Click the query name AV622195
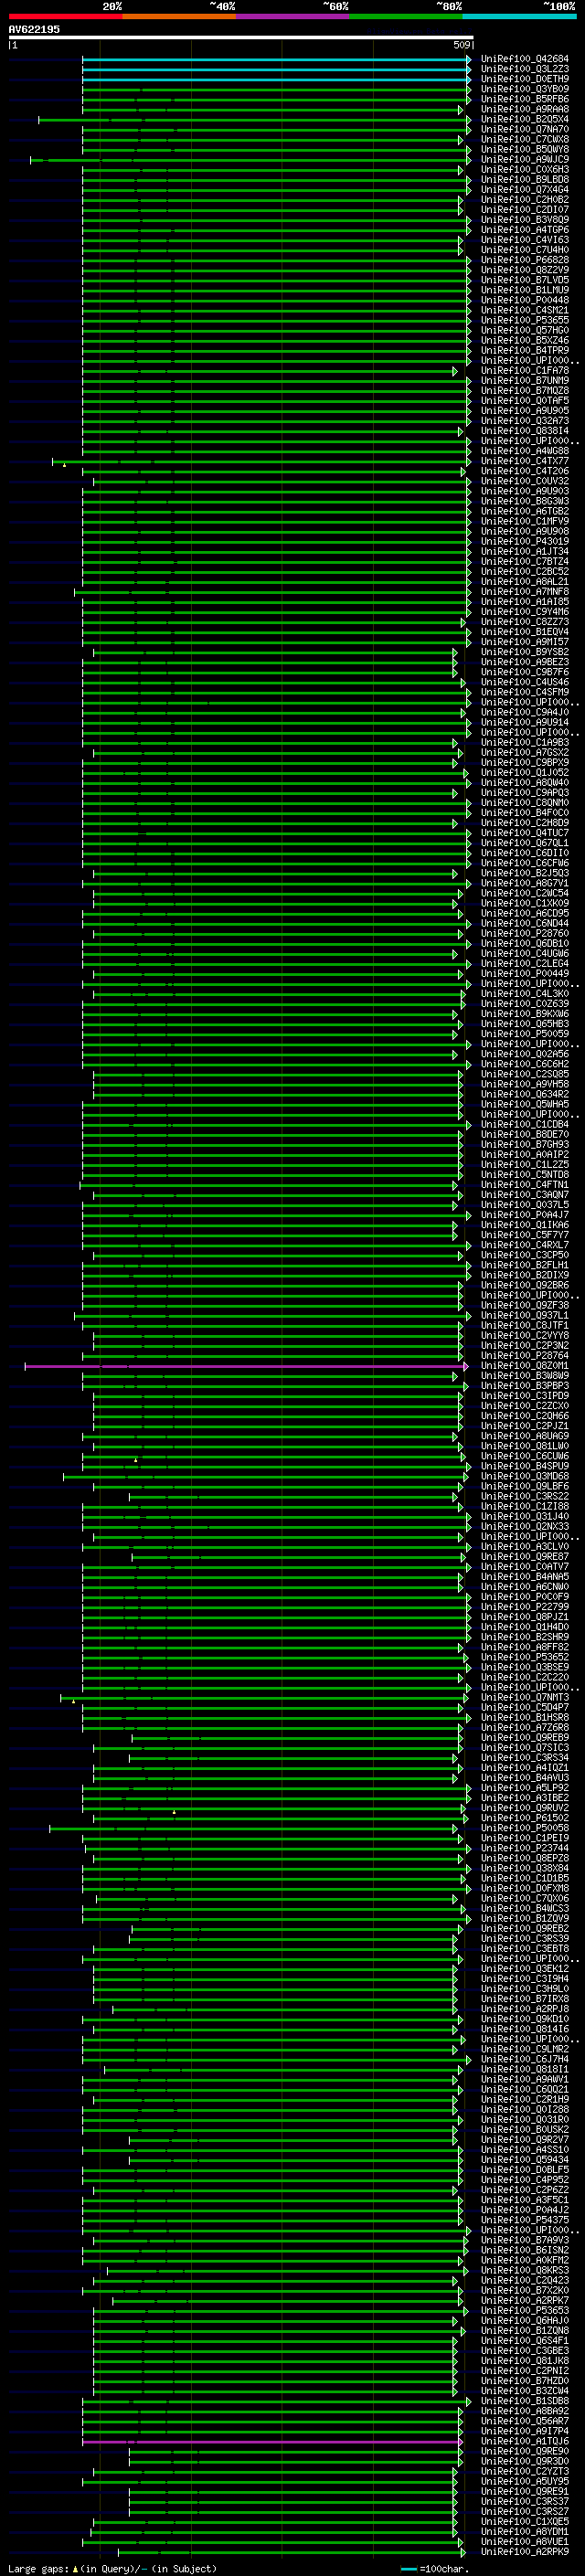The width and height of the screenshot is (585, 2576). pos(34,30)
